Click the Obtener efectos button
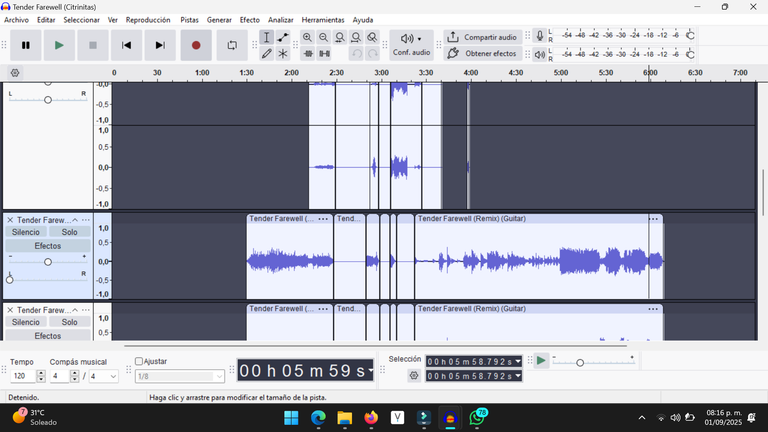The image size is (768, 432). tap(483, 53)
